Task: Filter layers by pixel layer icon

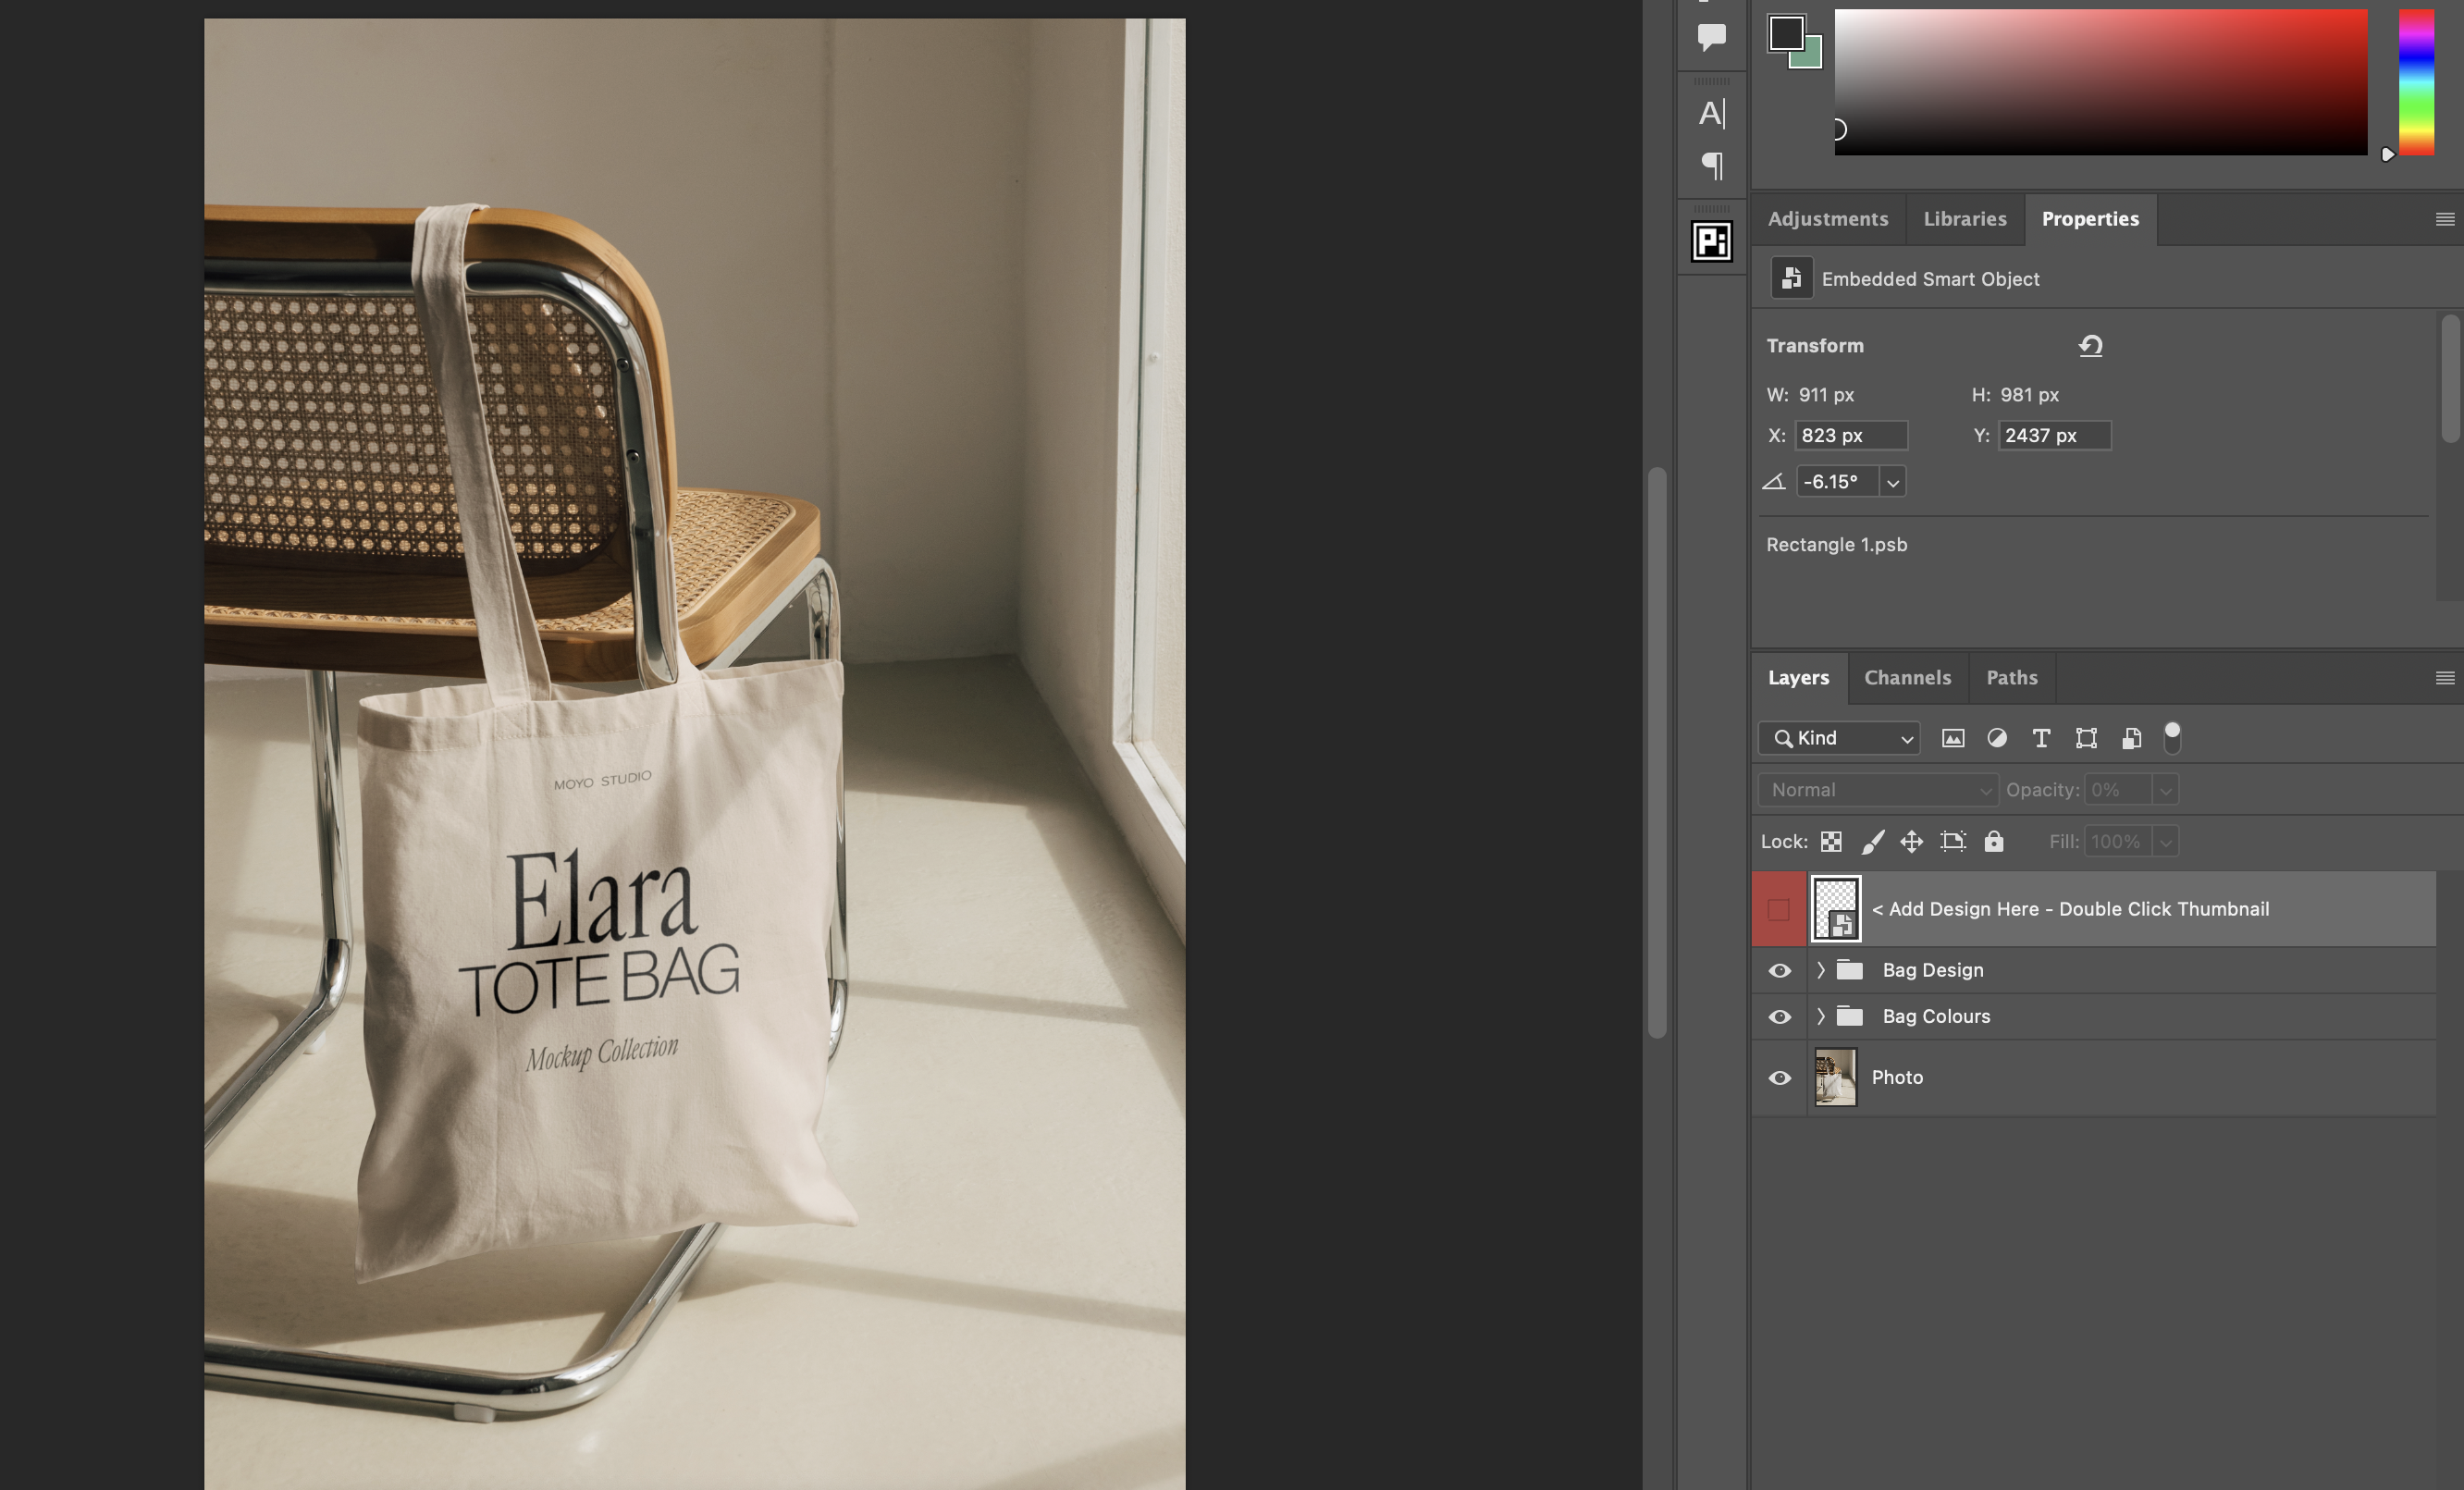Action: 1952,738
